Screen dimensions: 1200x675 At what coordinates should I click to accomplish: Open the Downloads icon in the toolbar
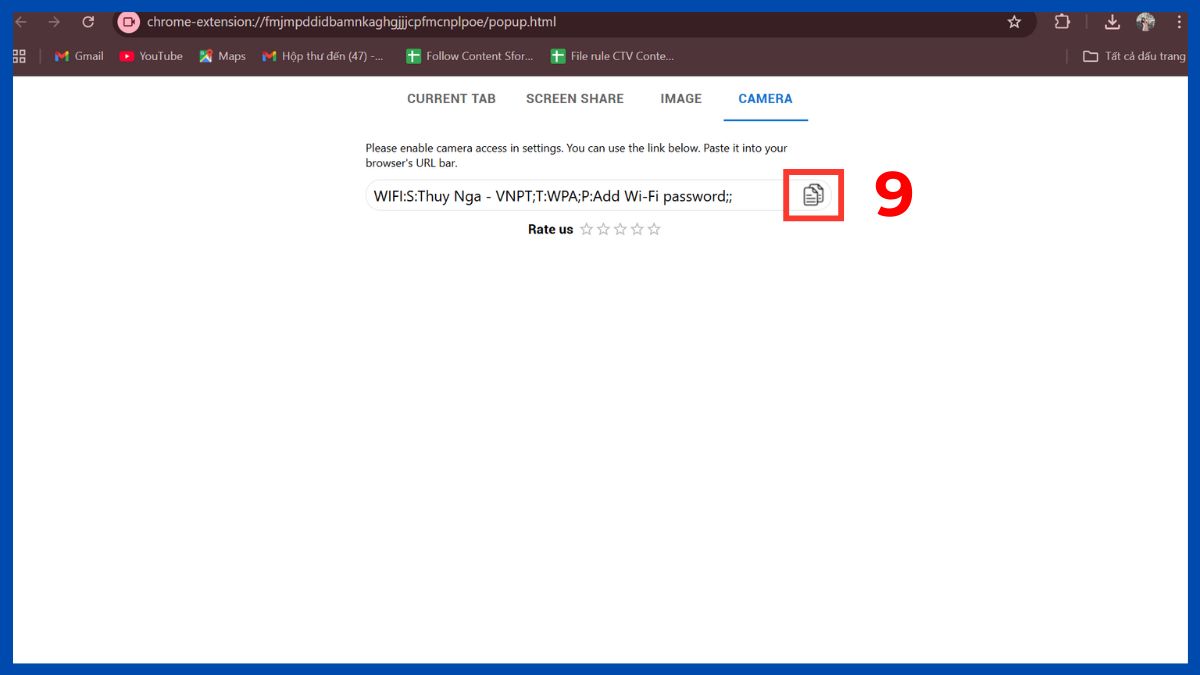coord(1112,22)
